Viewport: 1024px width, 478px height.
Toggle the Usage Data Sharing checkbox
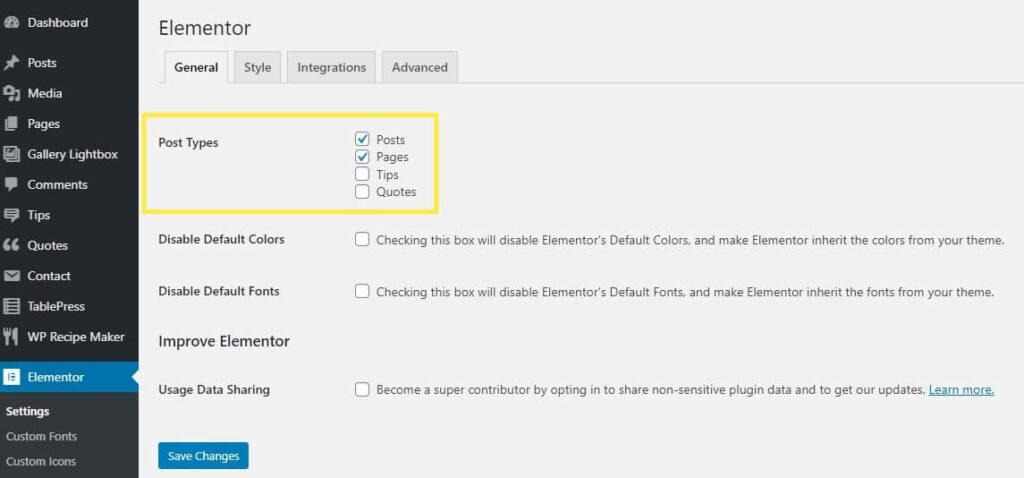coord(362,390)
